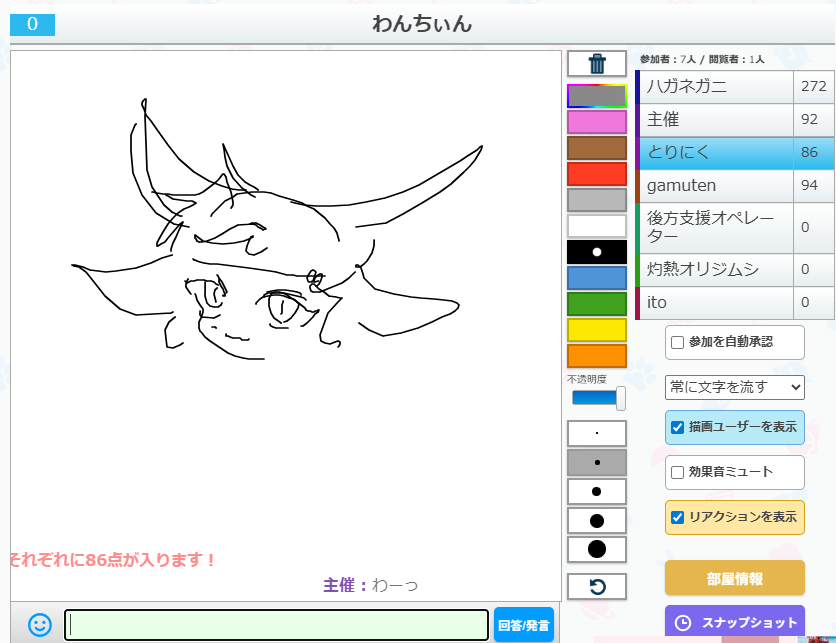Click the 回答/発言 submit button
This screenshot has height=643, width=836.
pyautogui.click(x=523, y=626)
